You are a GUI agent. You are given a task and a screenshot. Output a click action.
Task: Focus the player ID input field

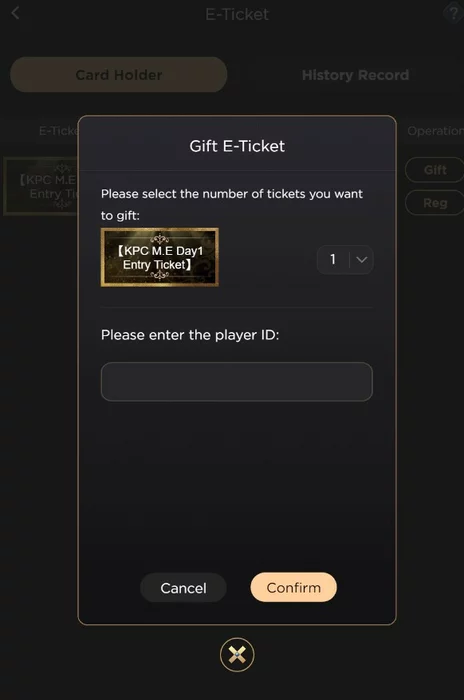[237, 382]
